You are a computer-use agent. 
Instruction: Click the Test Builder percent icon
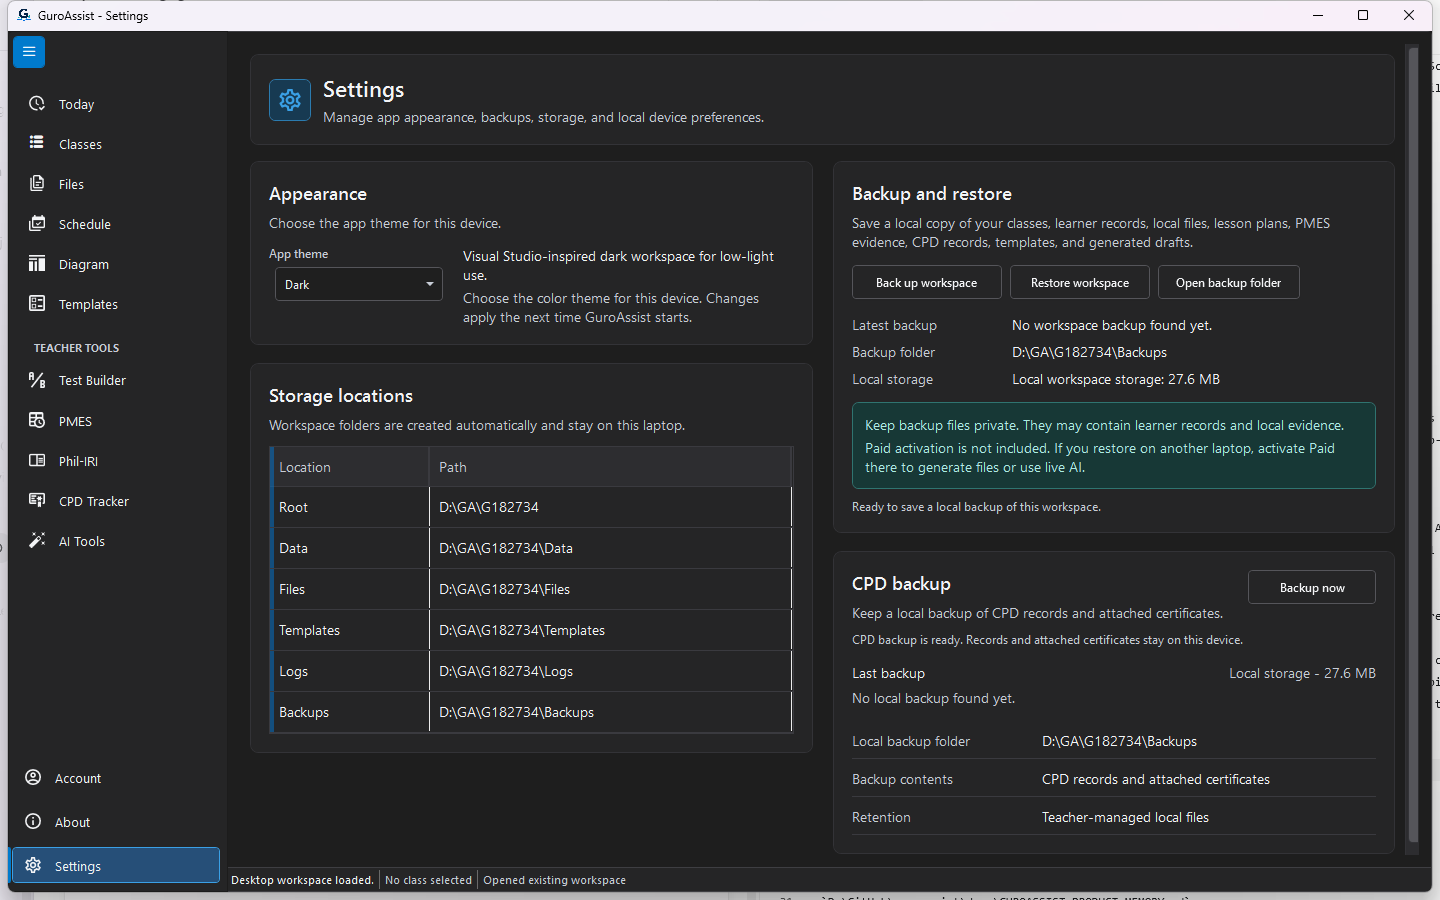click(37, 380)
